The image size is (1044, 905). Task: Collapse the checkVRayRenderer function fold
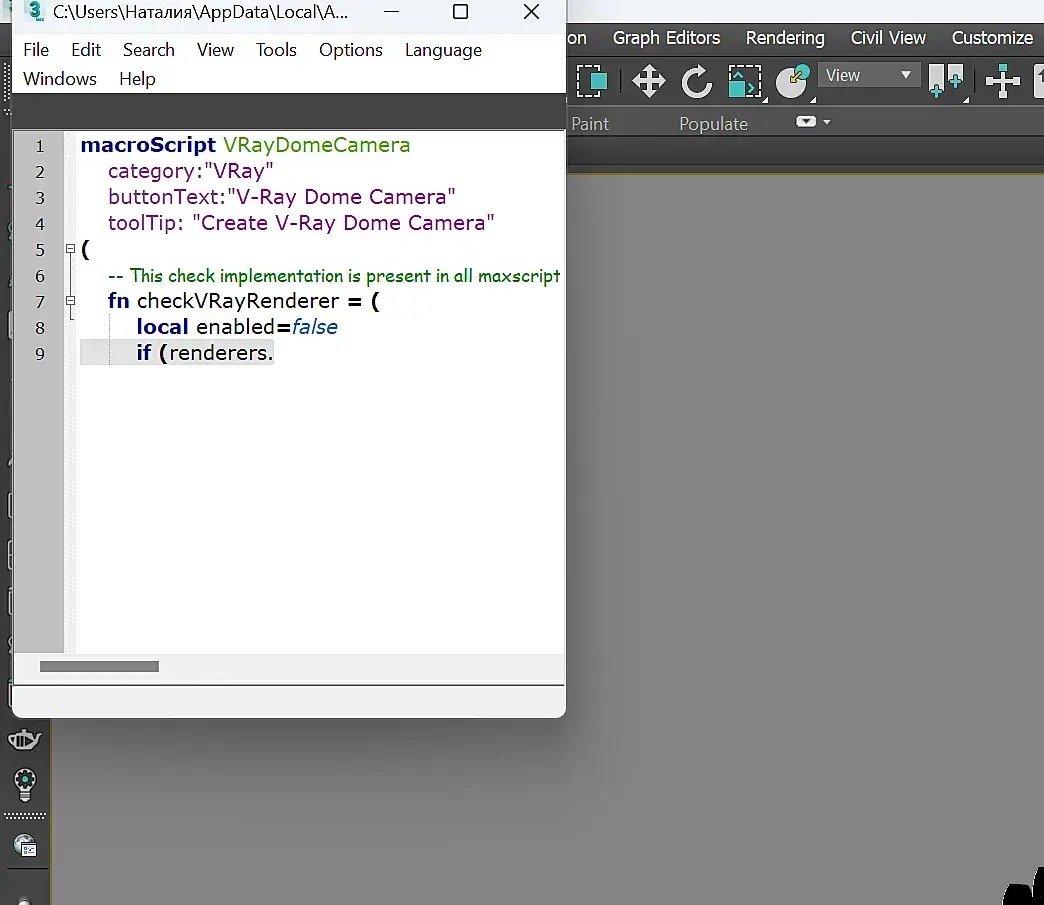[71, 300]
